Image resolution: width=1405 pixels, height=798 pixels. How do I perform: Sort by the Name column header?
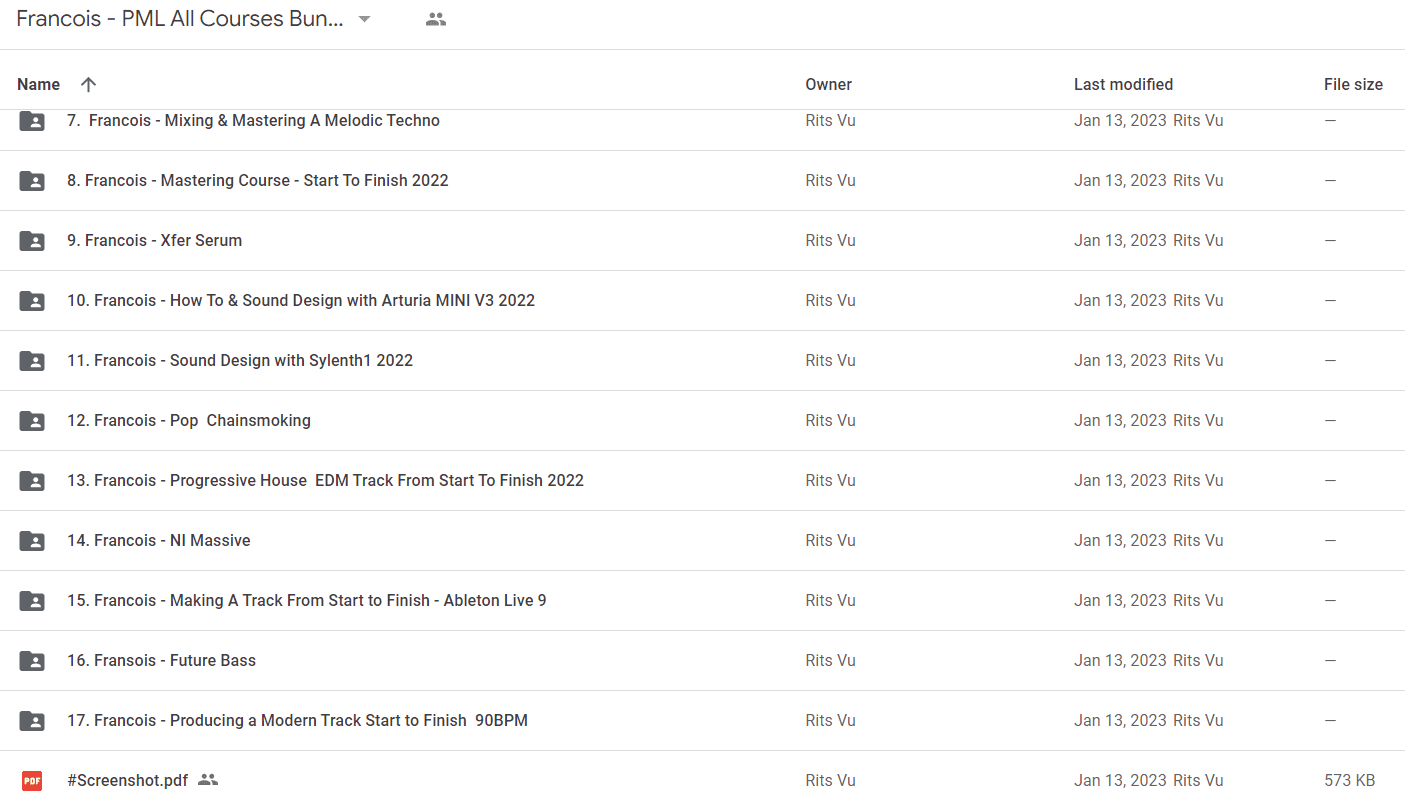[39, 84]
